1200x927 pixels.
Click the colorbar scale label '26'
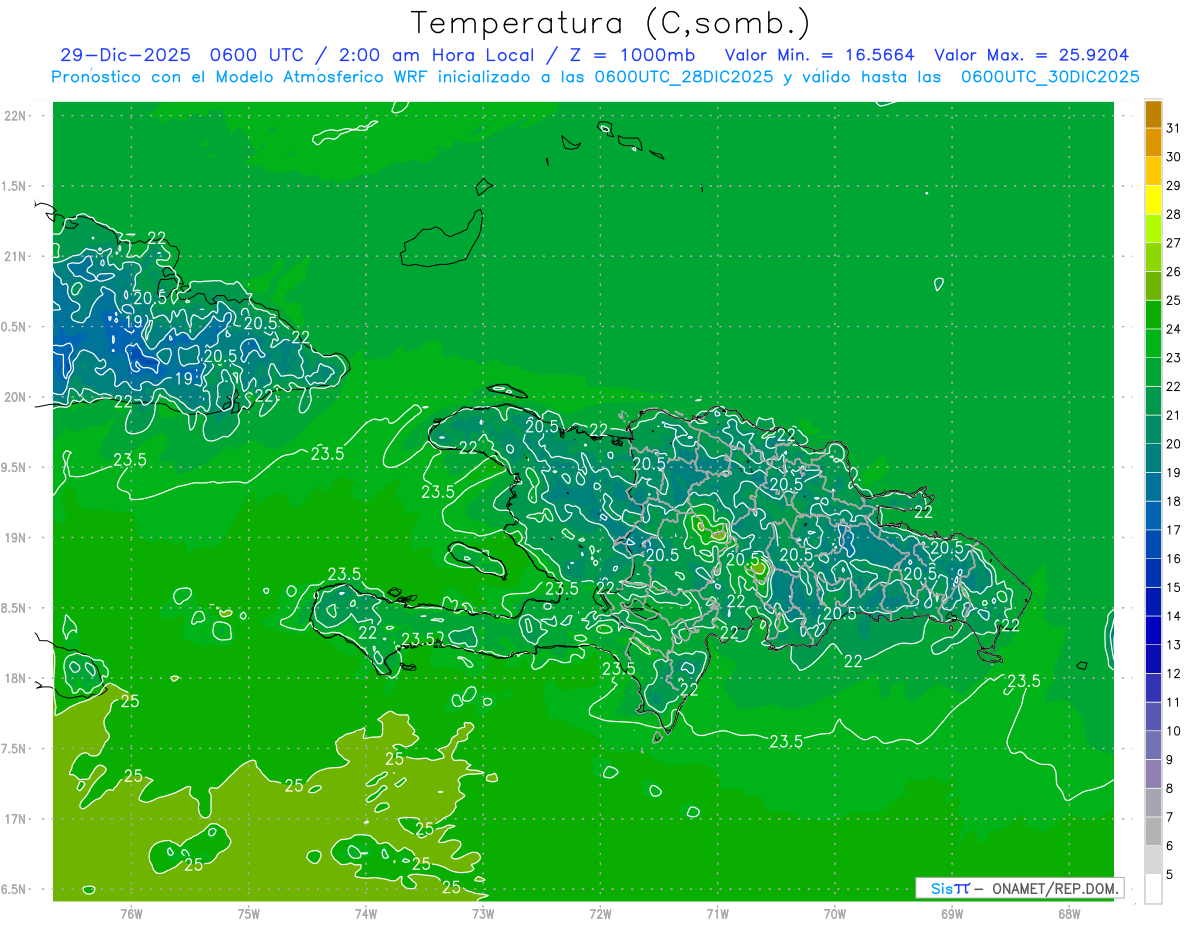(1173, 271)
